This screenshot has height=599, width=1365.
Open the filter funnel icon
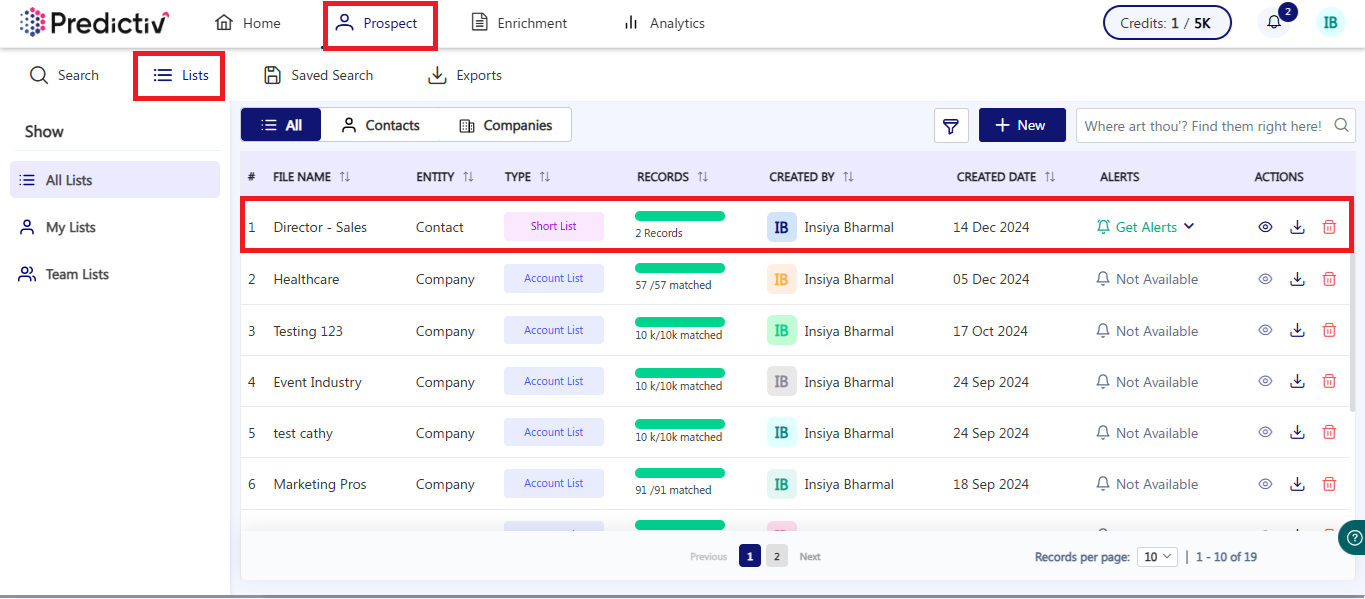(951, 126)
